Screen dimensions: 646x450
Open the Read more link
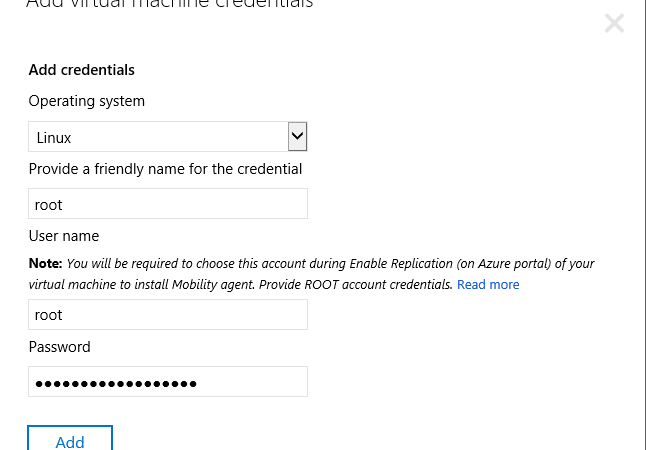488,284
